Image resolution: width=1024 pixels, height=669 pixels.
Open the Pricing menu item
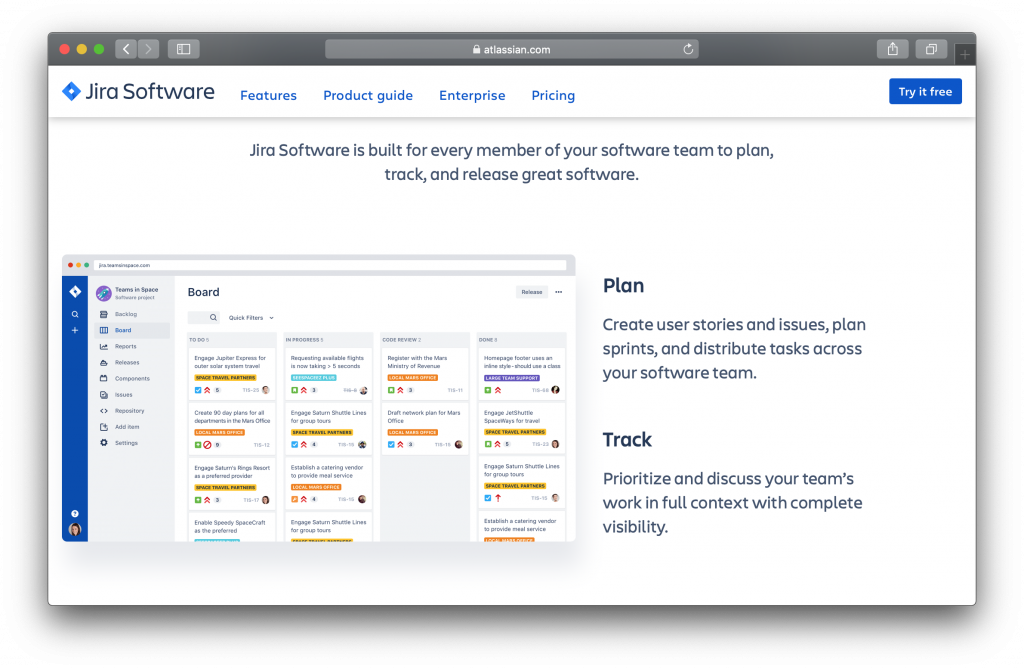point(553,95)
